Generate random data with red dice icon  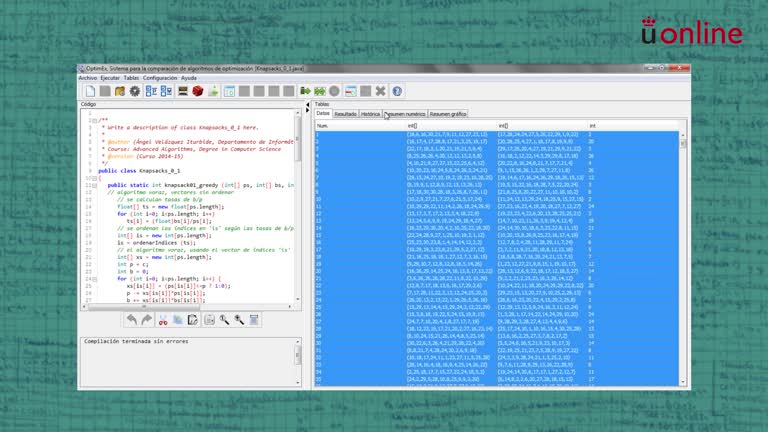click(x=198, y=91)
